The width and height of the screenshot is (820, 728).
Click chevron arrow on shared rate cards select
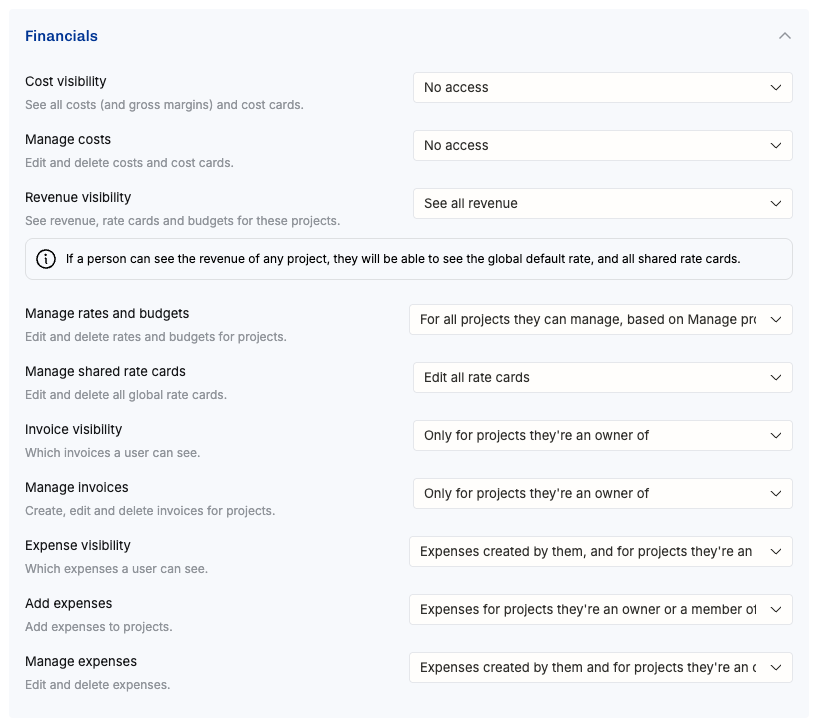click(776, 378)
